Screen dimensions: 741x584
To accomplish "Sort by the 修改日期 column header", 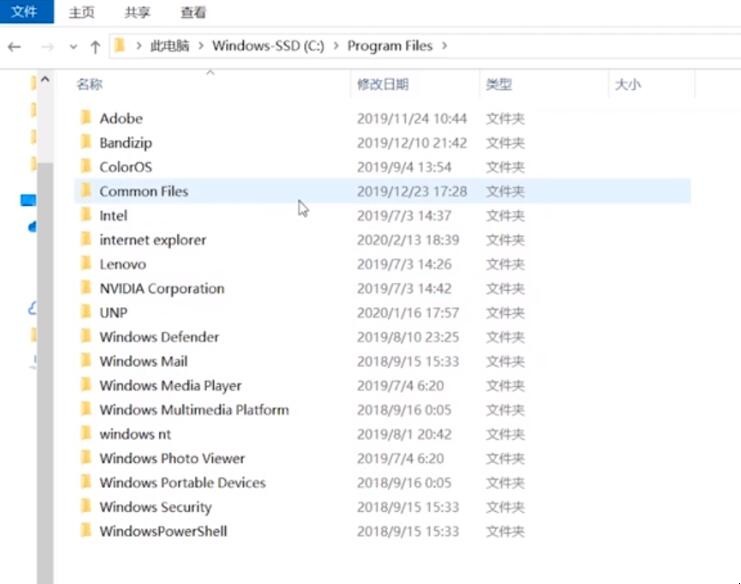I will tap(383, 85).
